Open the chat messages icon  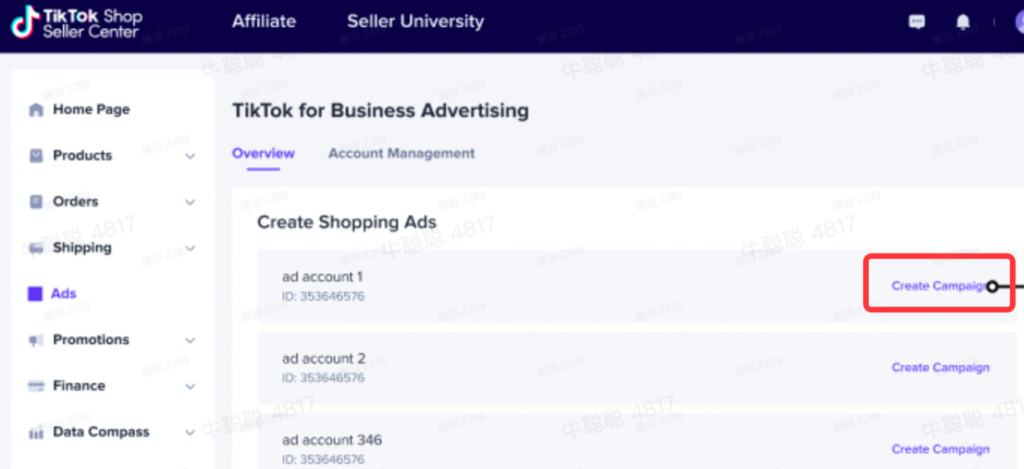pyautogui.click(x=917, y=22)
